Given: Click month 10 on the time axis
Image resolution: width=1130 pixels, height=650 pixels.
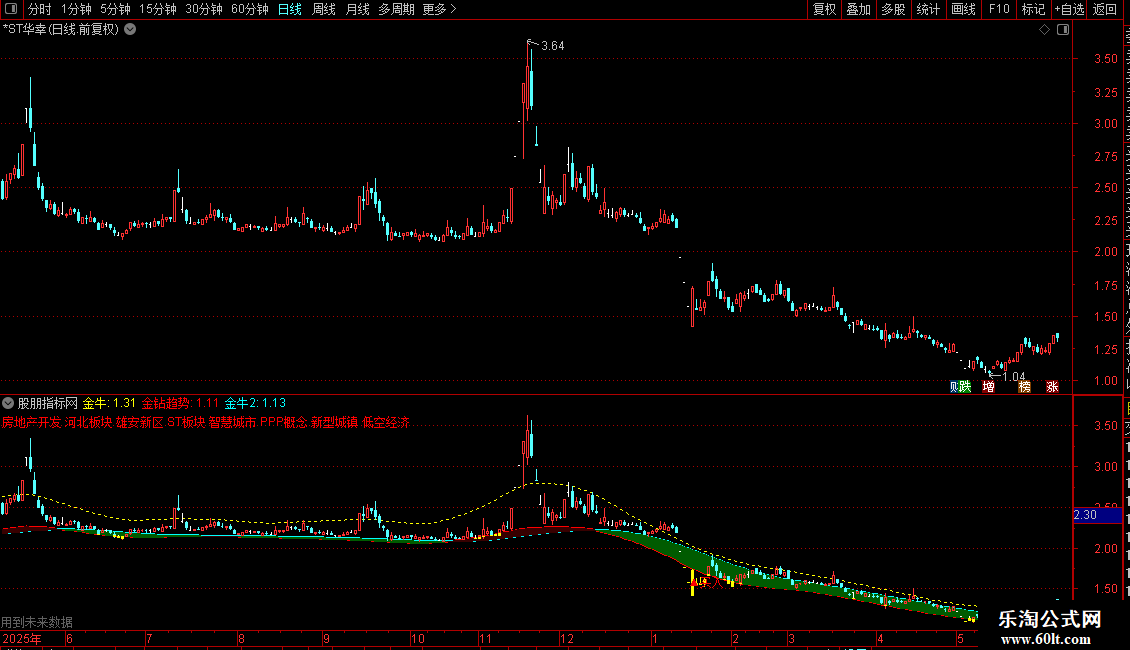Looking at the screenshot, I should coord(418,638).
